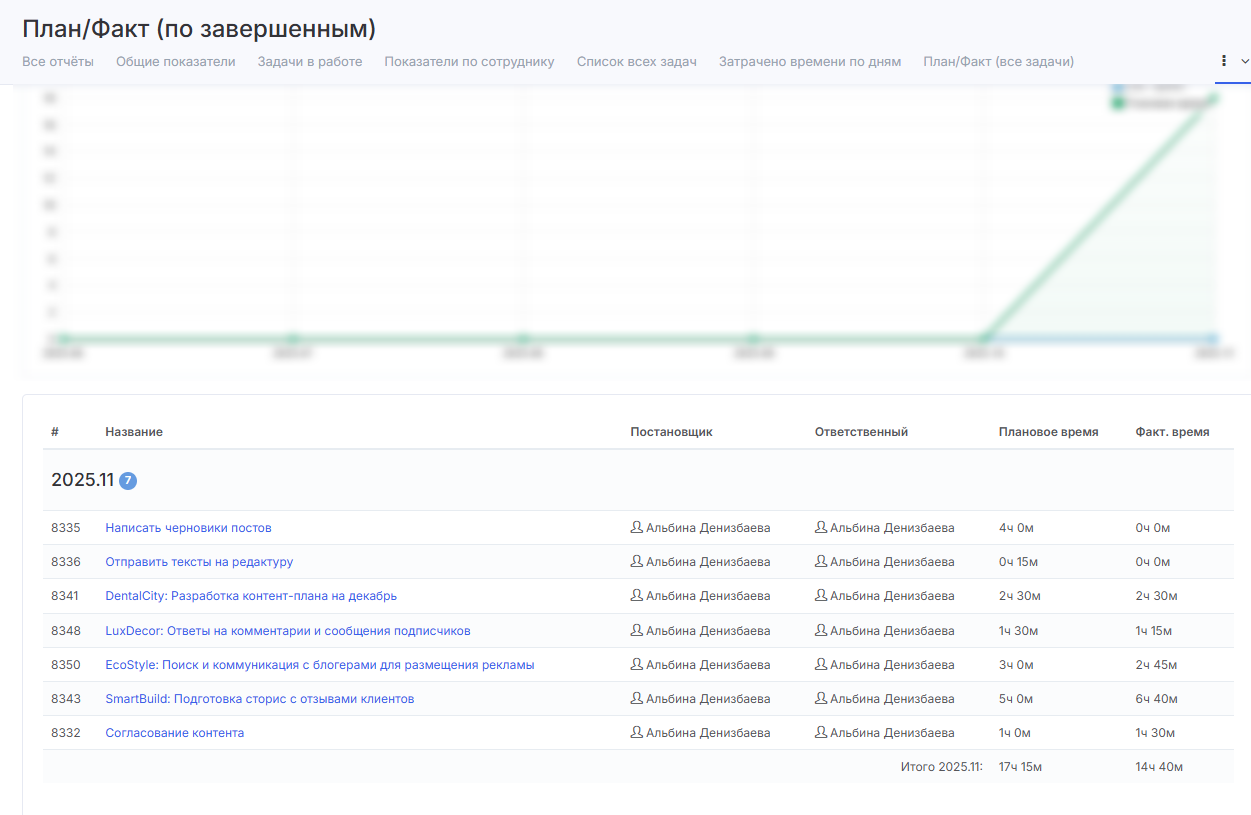The width and height of the screenshot is (1251, 815).
Task: Open the Затрачено времени по дням tab
Action: click(x=810, y=62)
